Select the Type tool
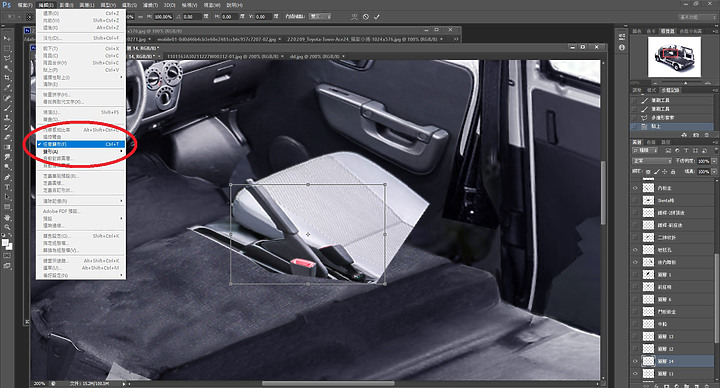Image resolution: width=720 pixels, height=388 pixels. pos(7,187)
